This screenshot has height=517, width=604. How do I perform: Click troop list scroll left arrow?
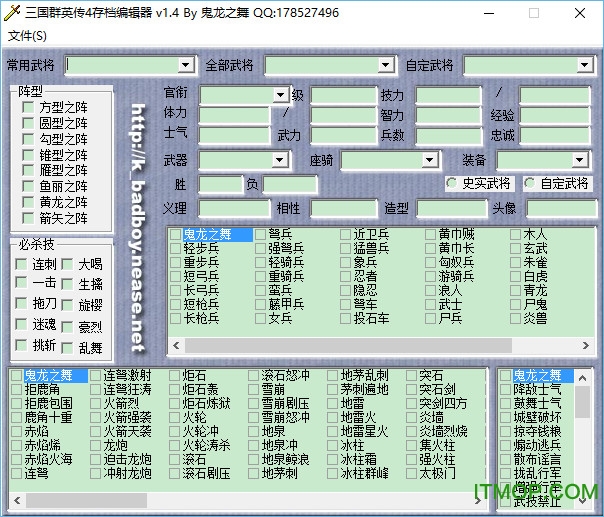click(x=176, y=346)
